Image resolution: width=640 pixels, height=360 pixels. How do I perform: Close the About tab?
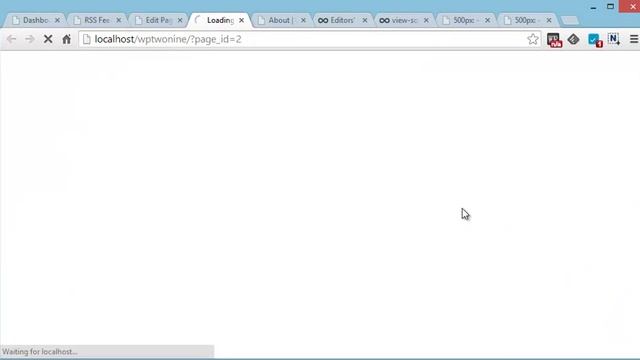303,20
